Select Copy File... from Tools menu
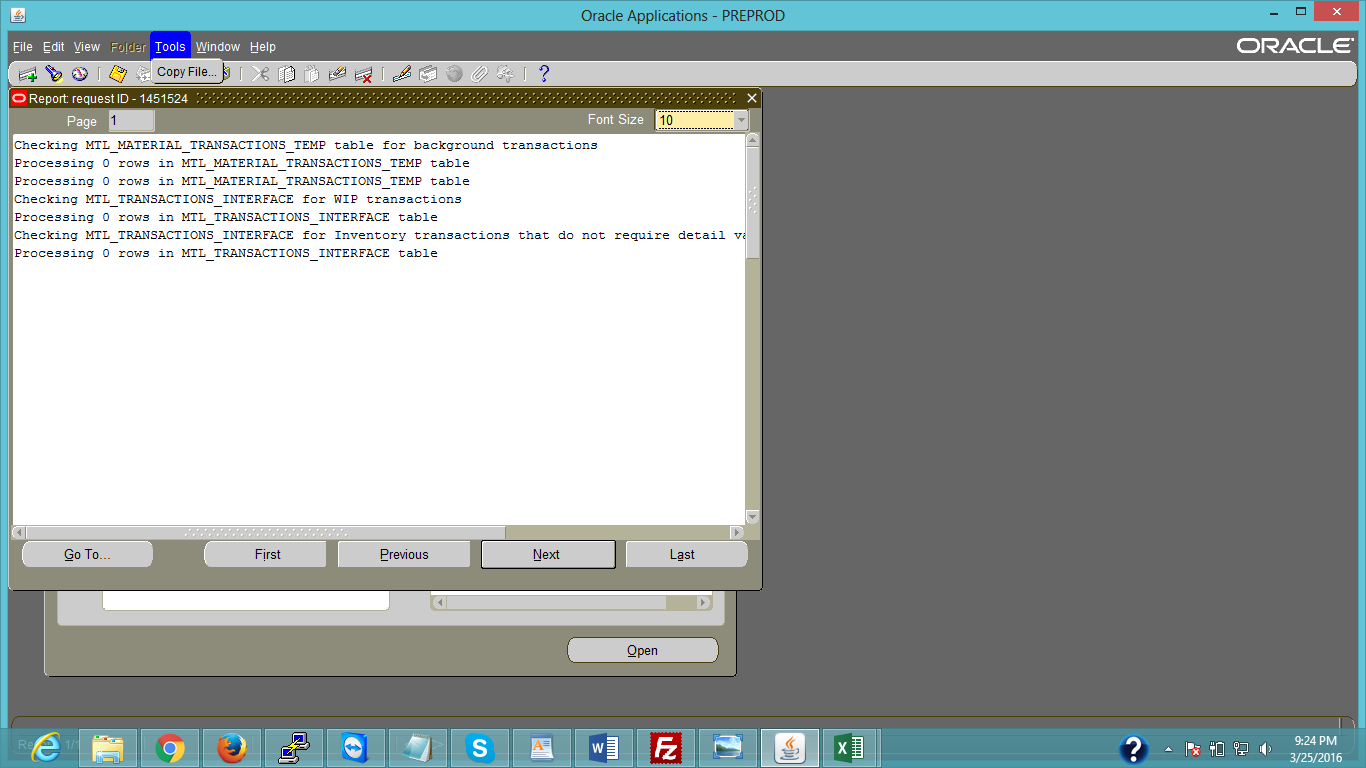The height and width of the screenshot is (768, 1366). coord(186,72)
